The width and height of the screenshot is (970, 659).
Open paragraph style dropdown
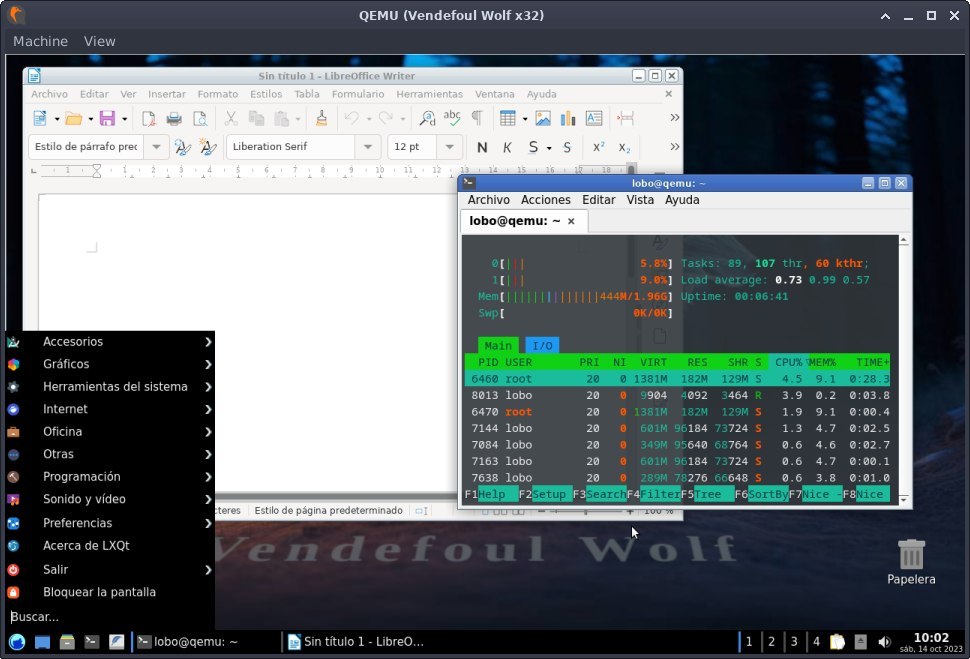click(x=157, y=147)
